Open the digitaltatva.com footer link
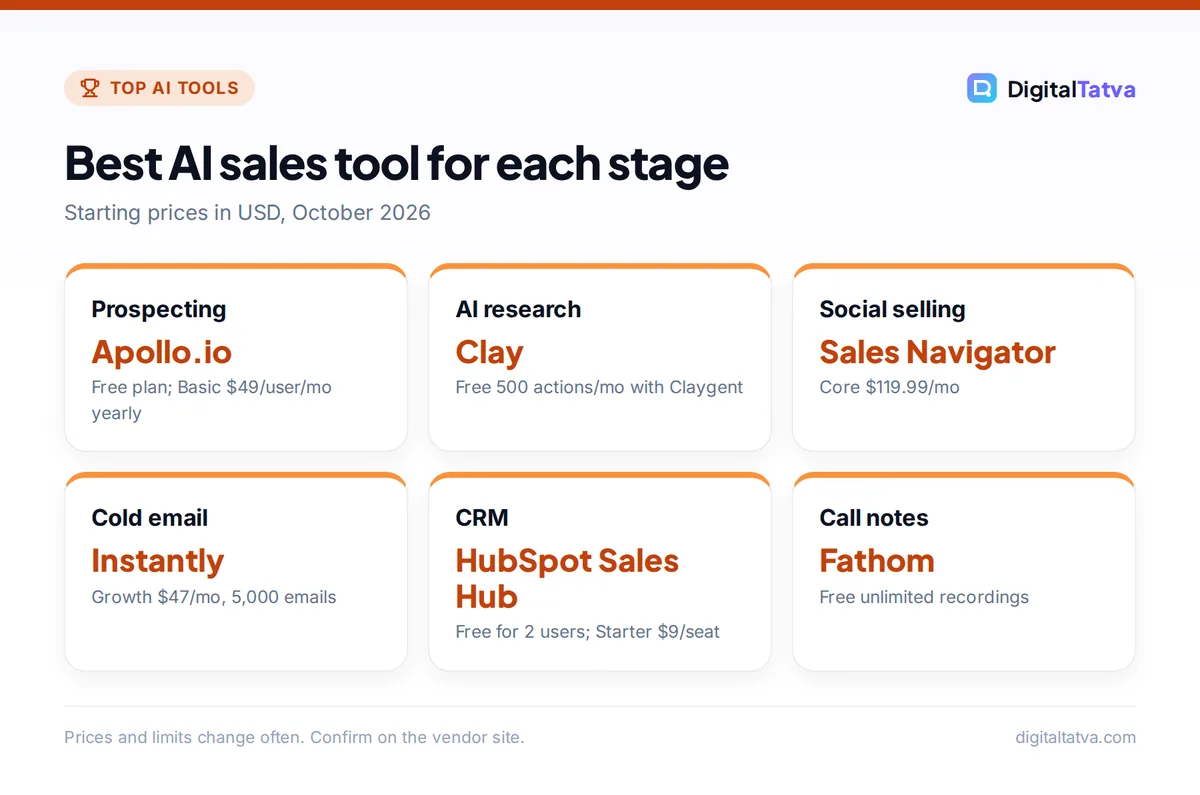Viewport: 1200px width, 795px height. pos(1075,737)
